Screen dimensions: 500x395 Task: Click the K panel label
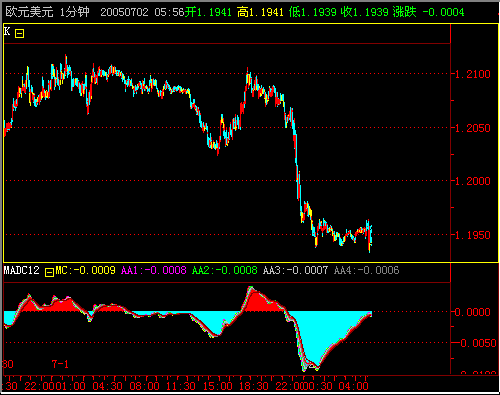tap(7, 32)
